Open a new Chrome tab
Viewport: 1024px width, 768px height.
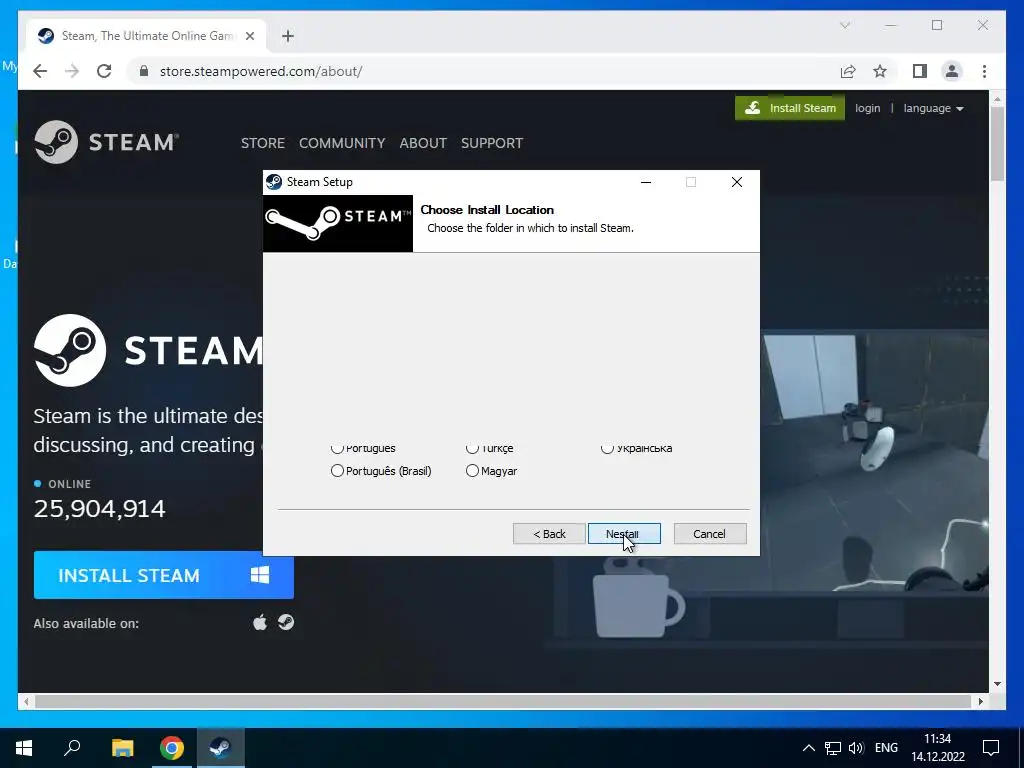[288, 36]
